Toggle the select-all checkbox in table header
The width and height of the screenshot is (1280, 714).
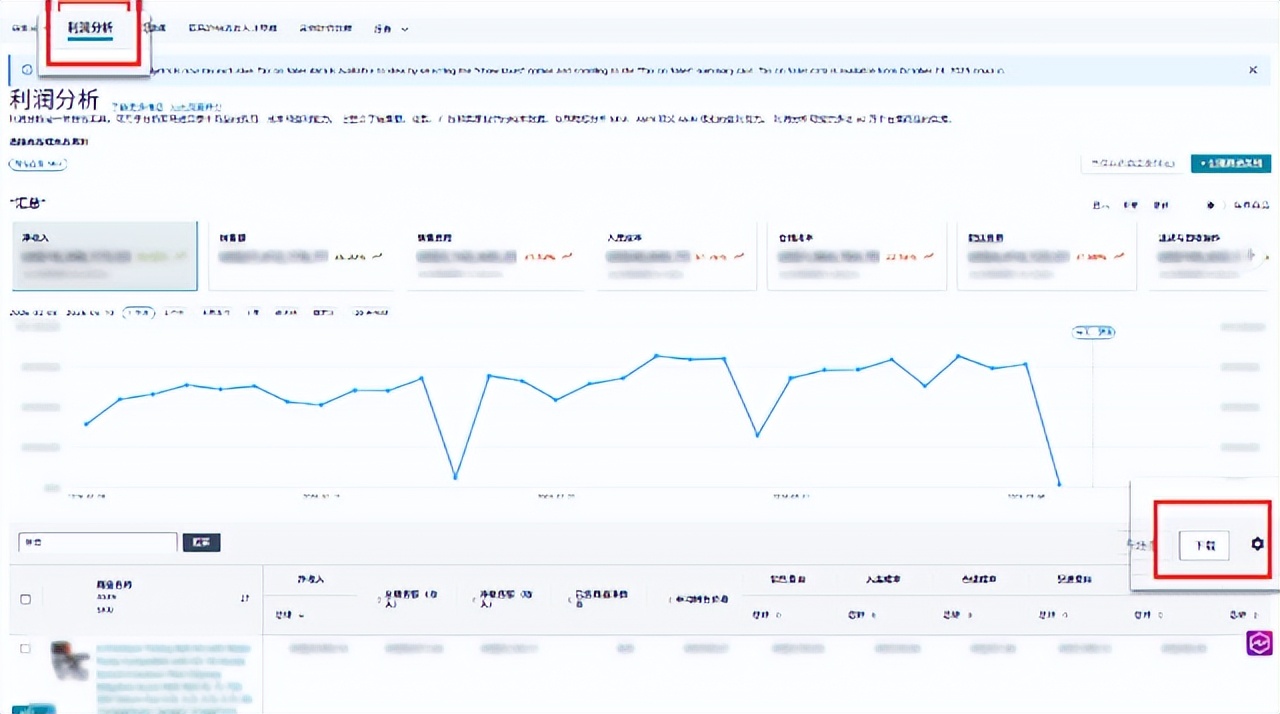[x=26, y=599]
